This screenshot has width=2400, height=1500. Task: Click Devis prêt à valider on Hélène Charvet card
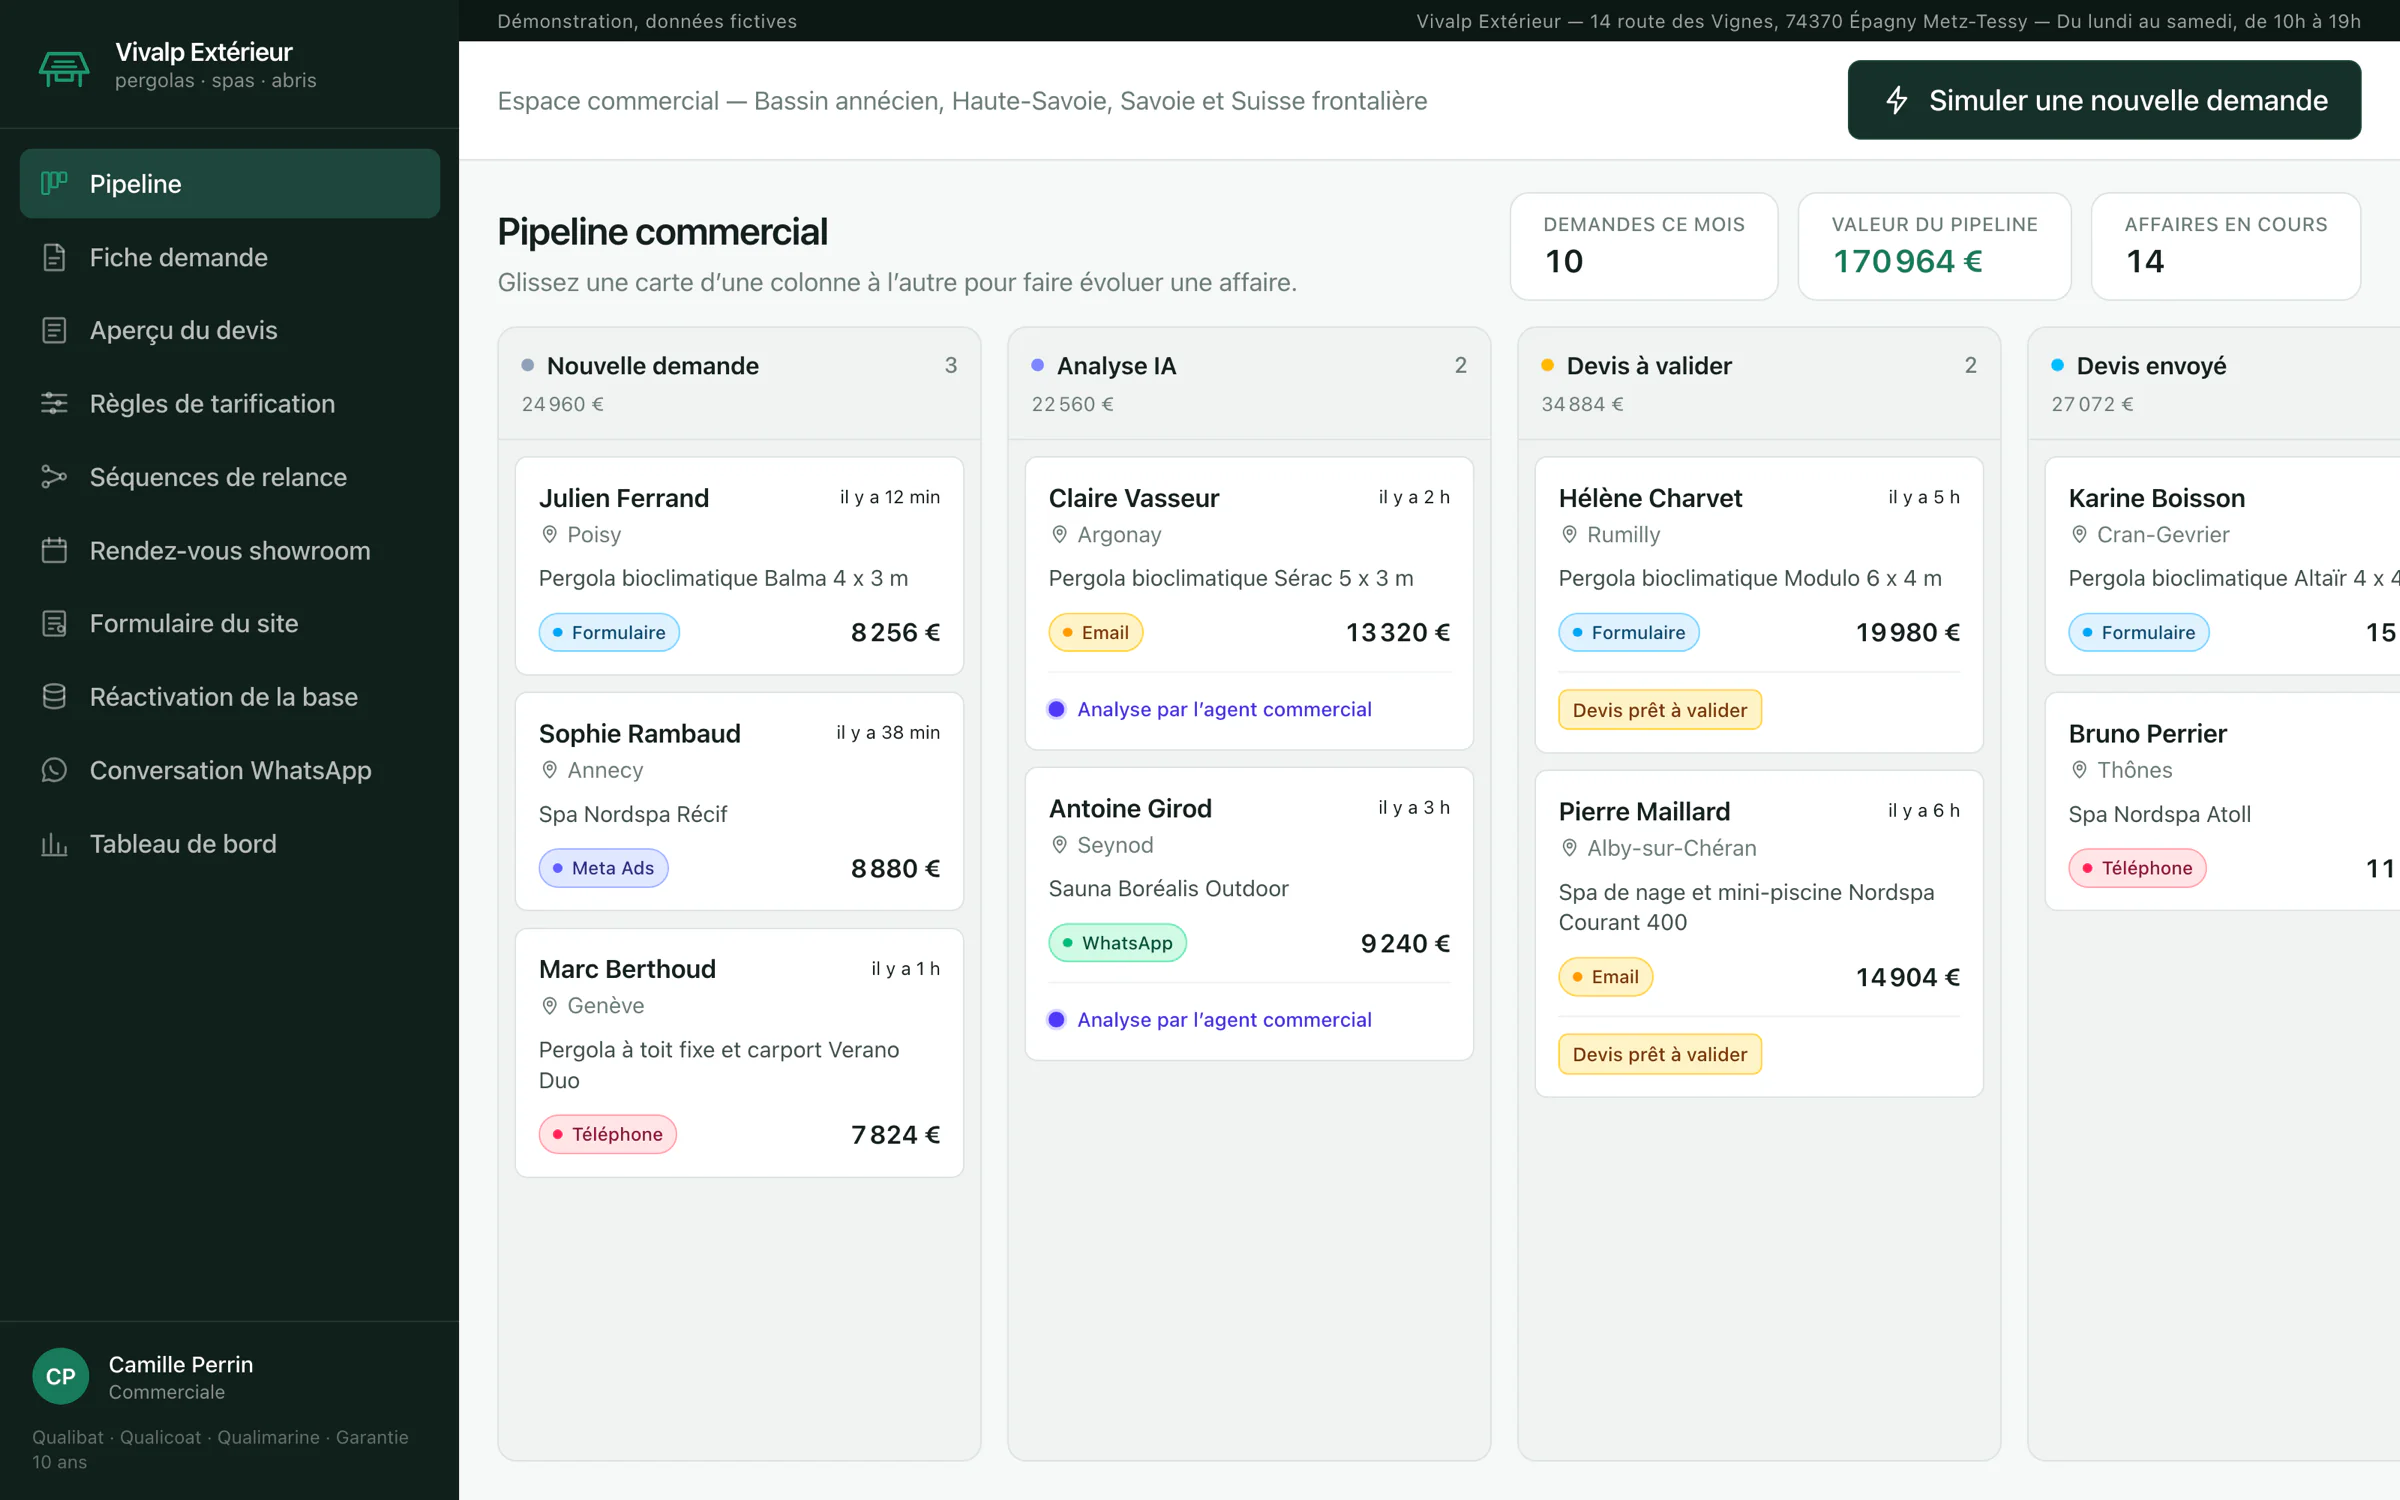pyautogui.click(x=1660, y=710)
